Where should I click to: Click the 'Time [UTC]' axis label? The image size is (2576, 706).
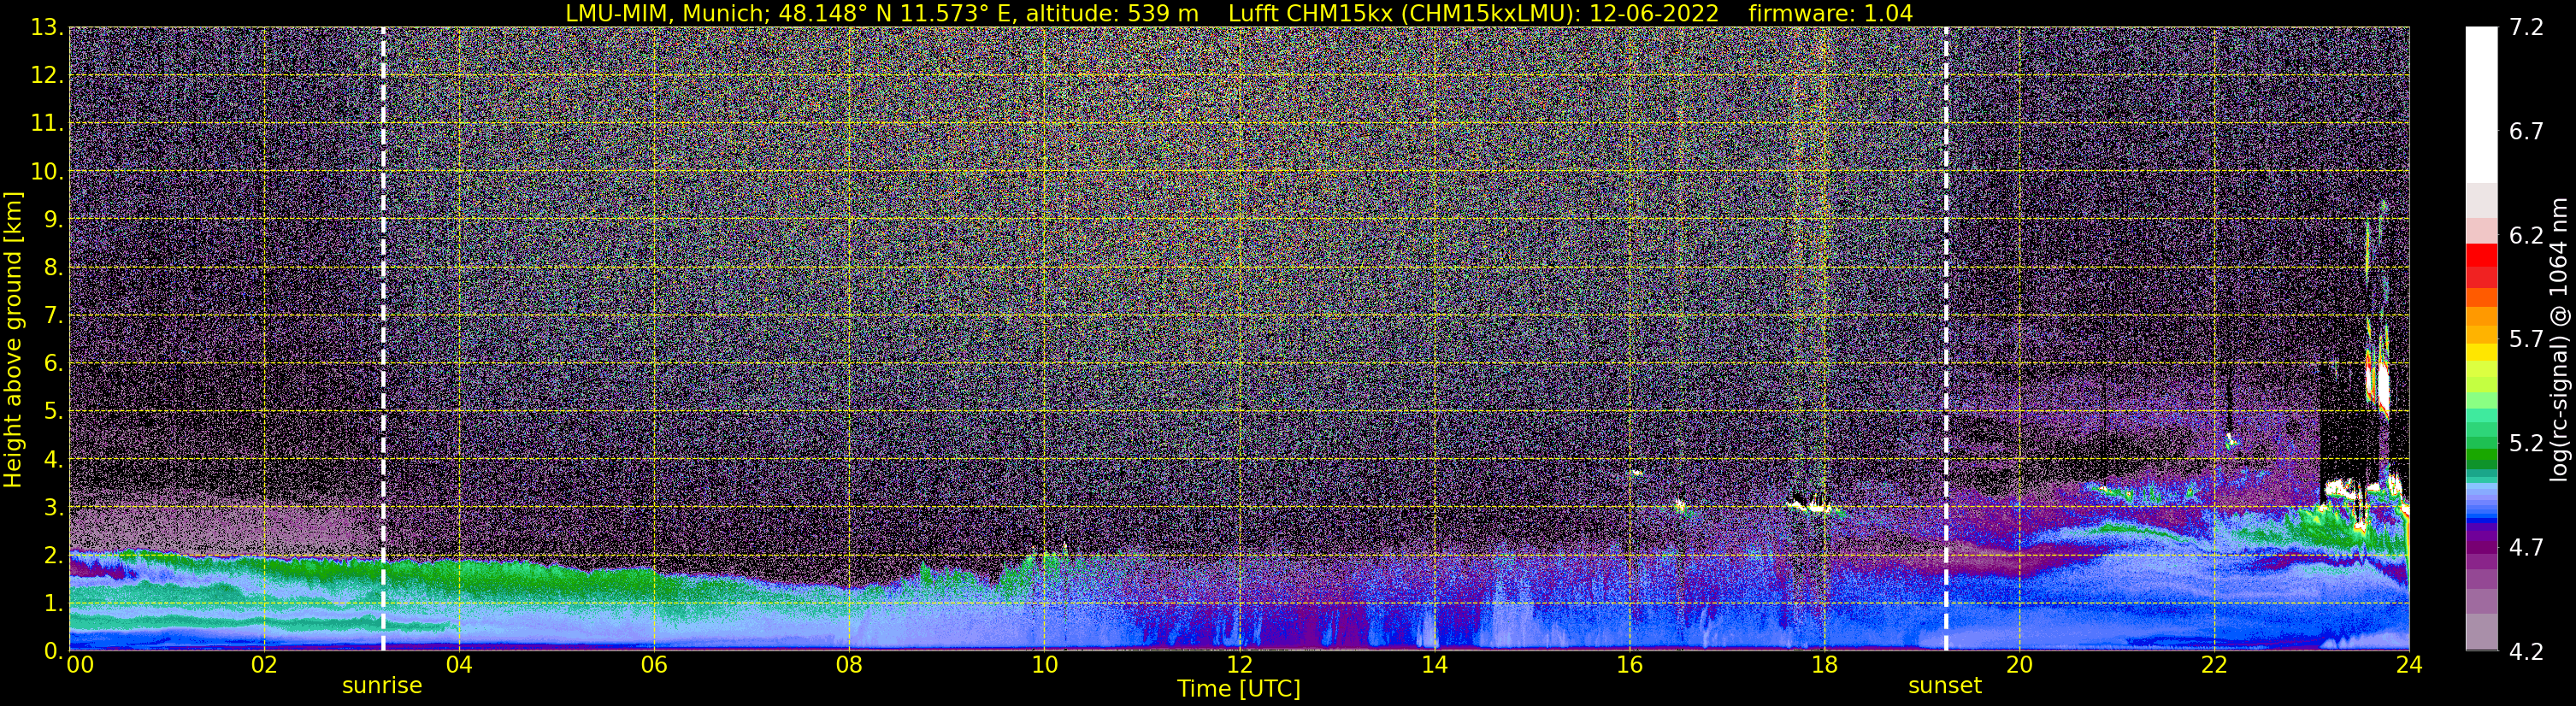pos(1239,689)
